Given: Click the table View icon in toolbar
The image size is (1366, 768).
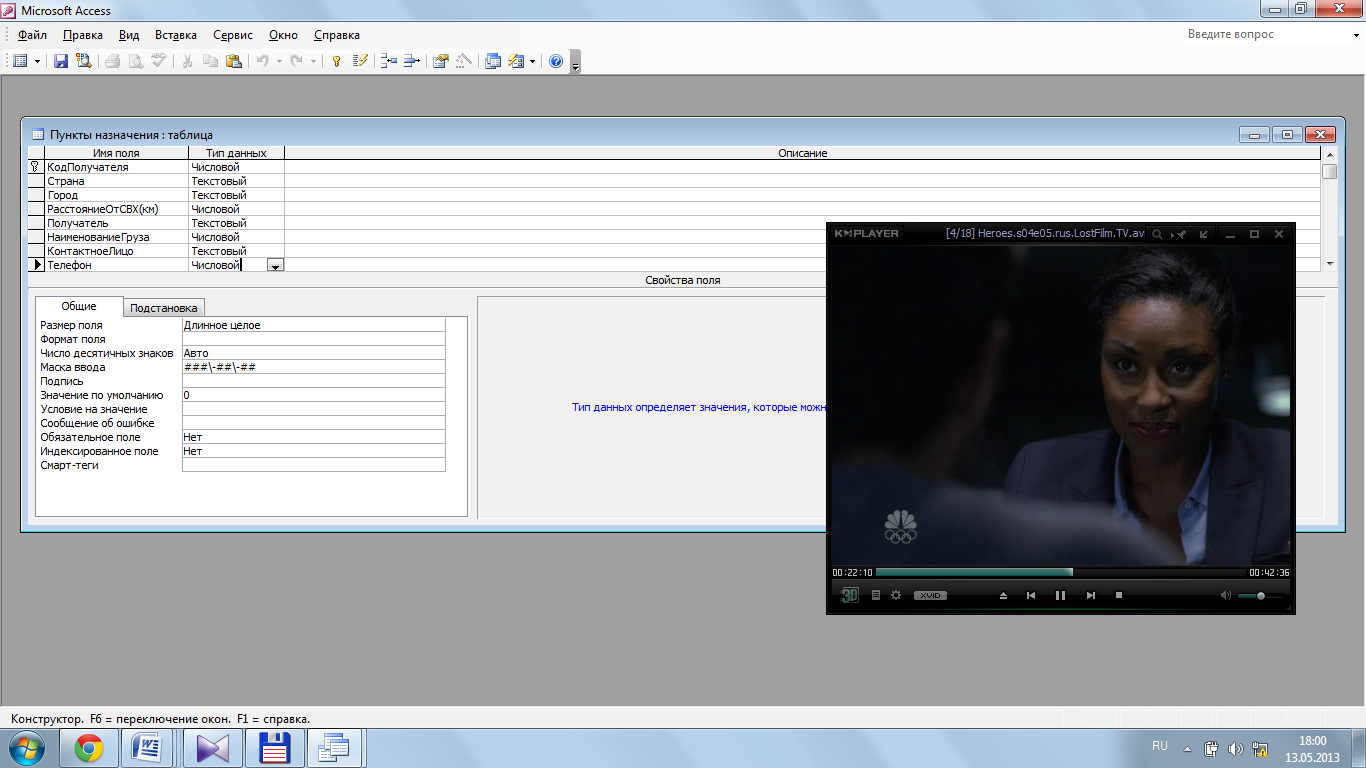Looking at the screenshot, I should (20, 61).
